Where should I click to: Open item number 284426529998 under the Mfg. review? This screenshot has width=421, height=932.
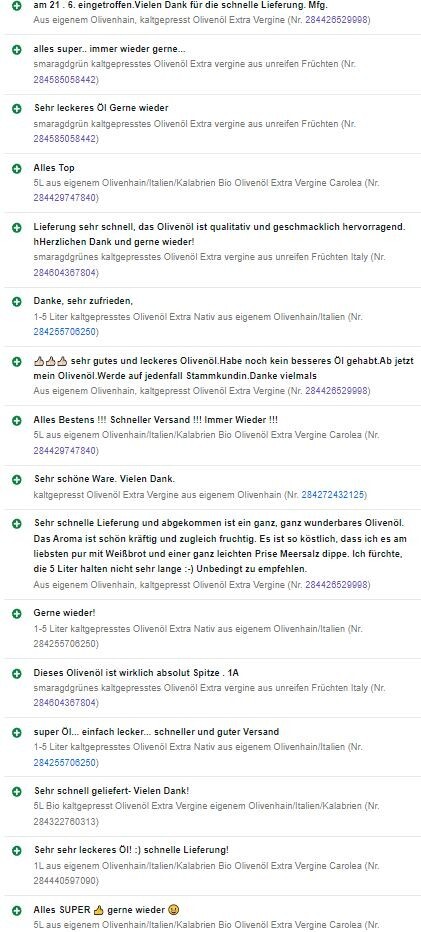click(x=337, y=20)
